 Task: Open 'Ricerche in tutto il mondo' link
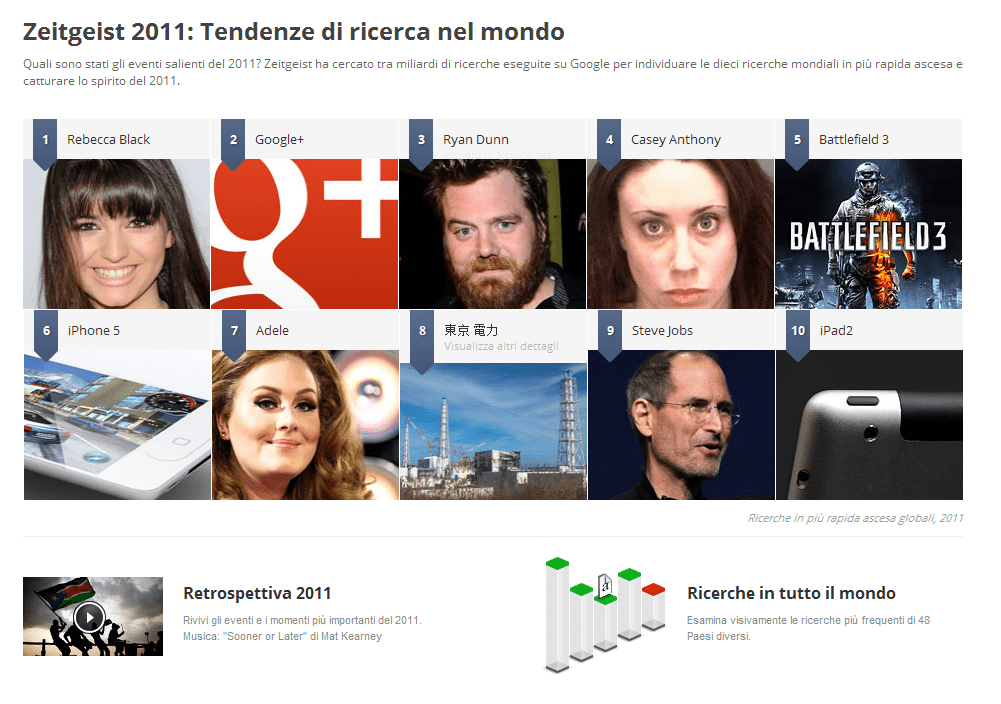(x=791, y=593)
